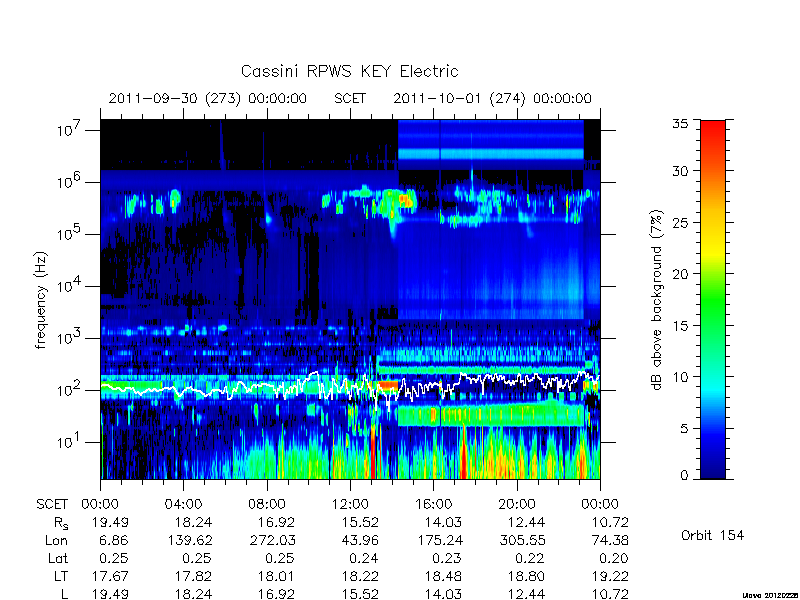Click the dark blue bottom of the colorbar

pyautogui.click(x=713, y=467)
